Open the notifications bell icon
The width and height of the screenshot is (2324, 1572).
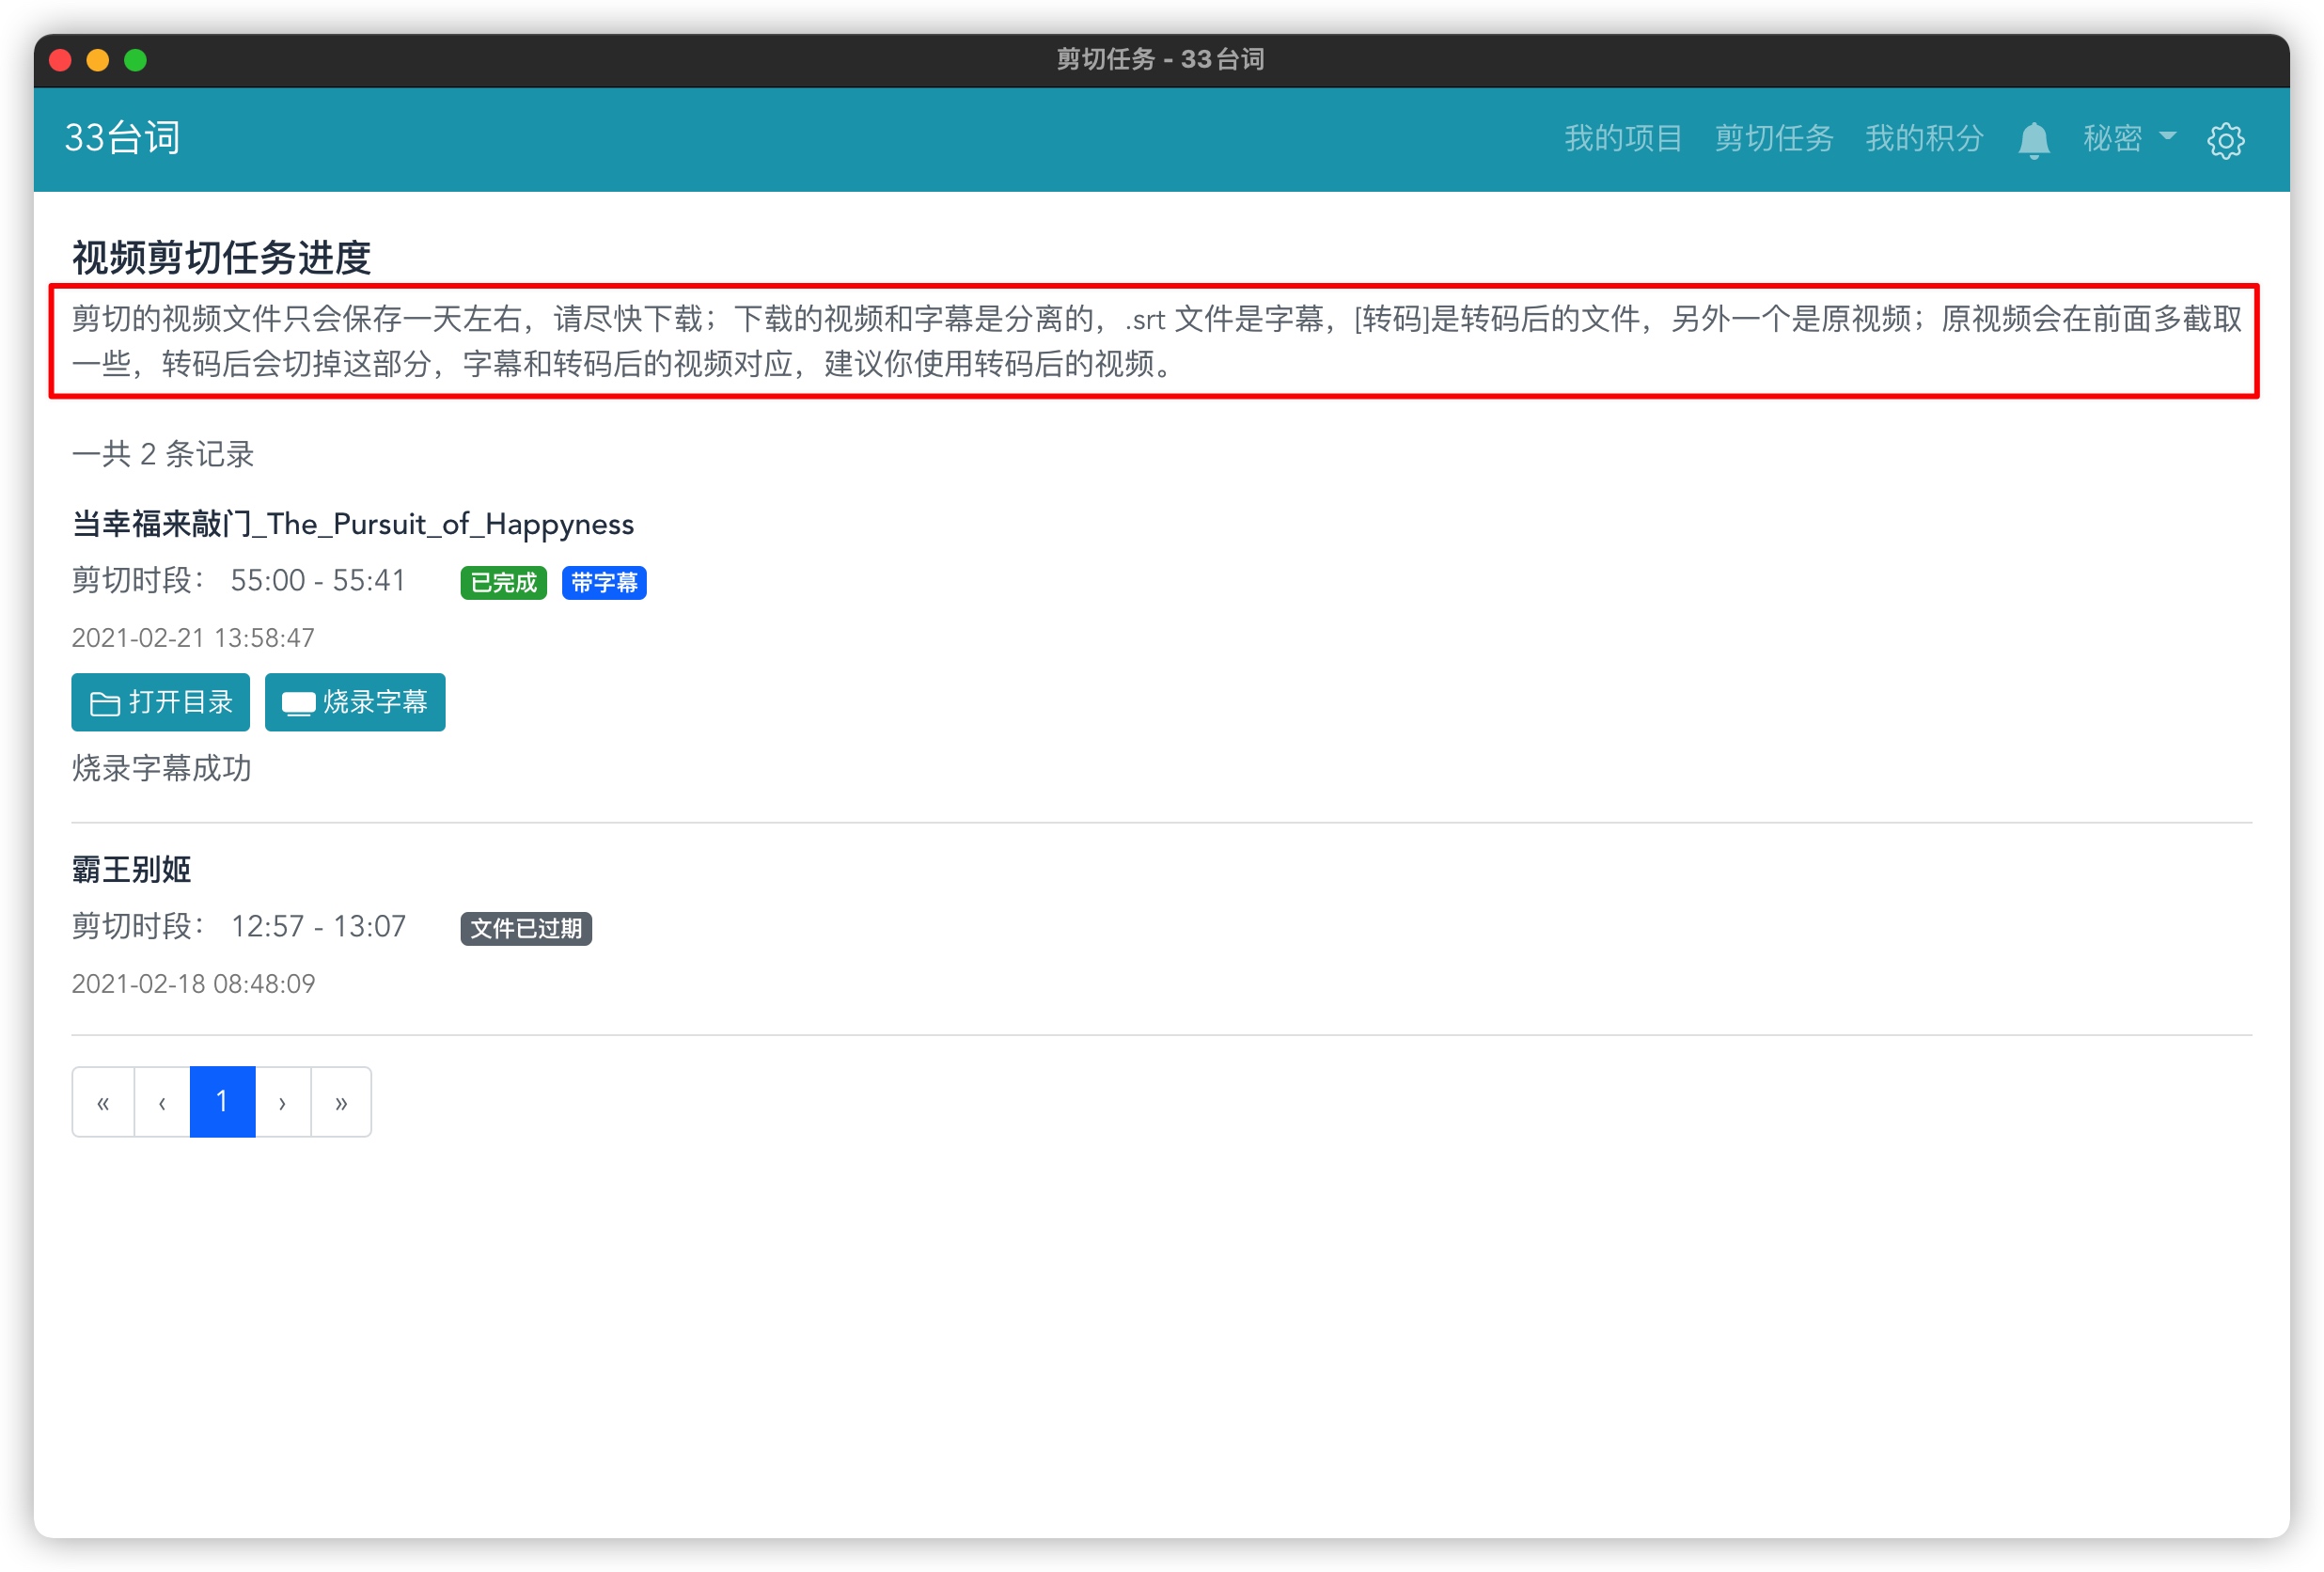(x=2033, y=140)
